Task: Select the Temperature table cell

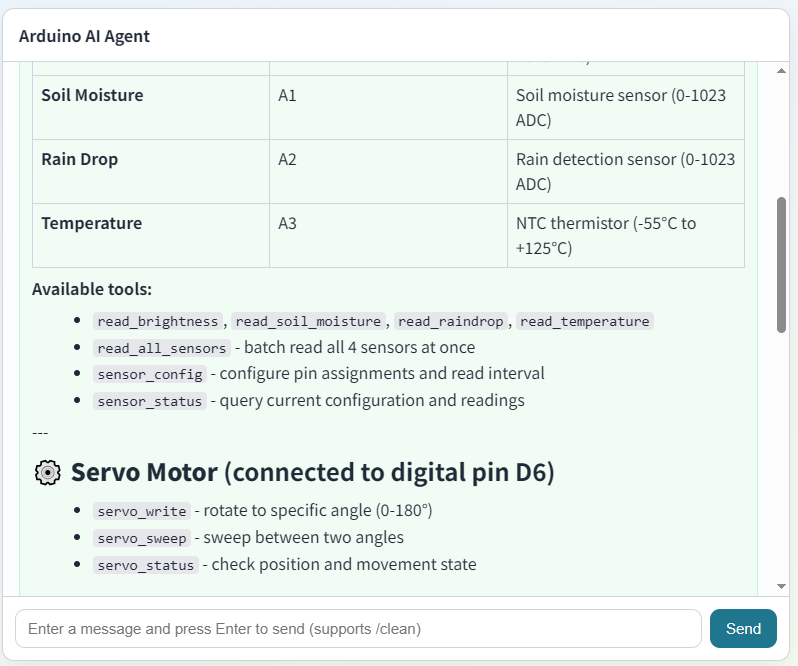Action: [151, 236]
